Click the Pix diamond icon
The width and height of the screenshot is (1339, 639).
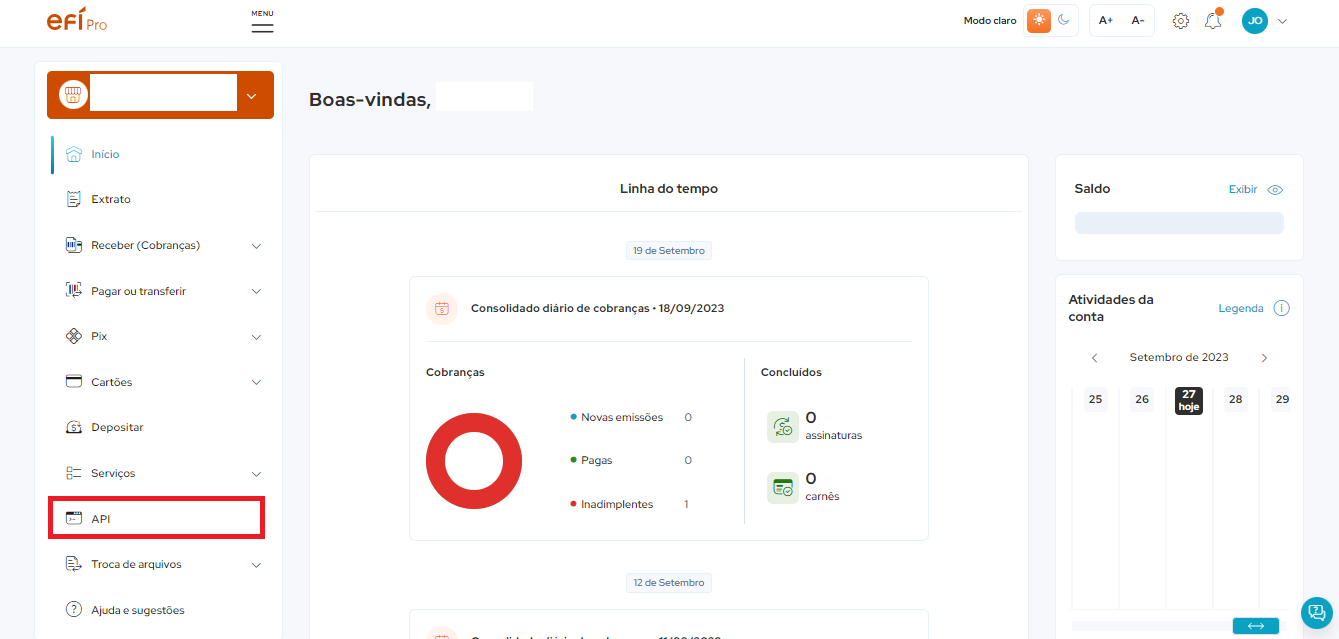pyautogui.click(x=73, y=336)
